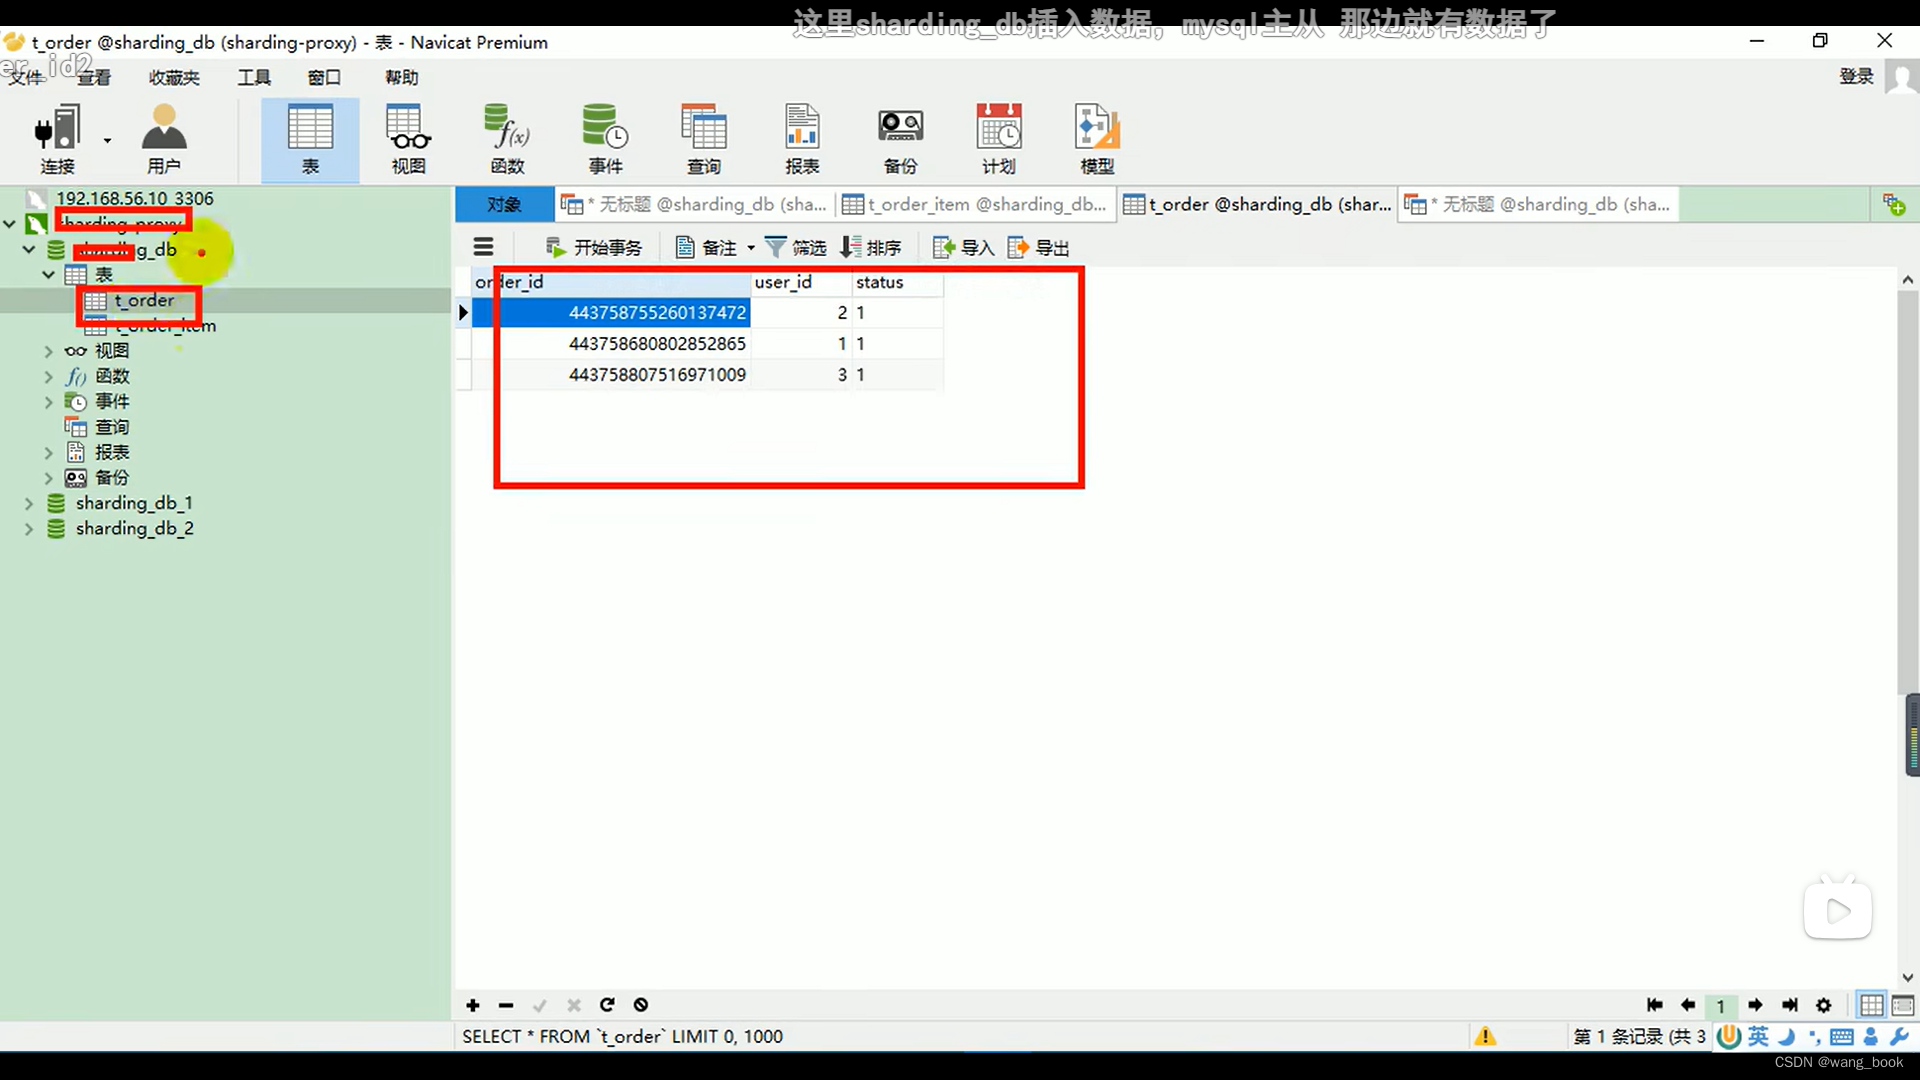Go to the last page of records
Screen dimensions: 1920x1080
pyautogui.click(x=1790, y=1005)
